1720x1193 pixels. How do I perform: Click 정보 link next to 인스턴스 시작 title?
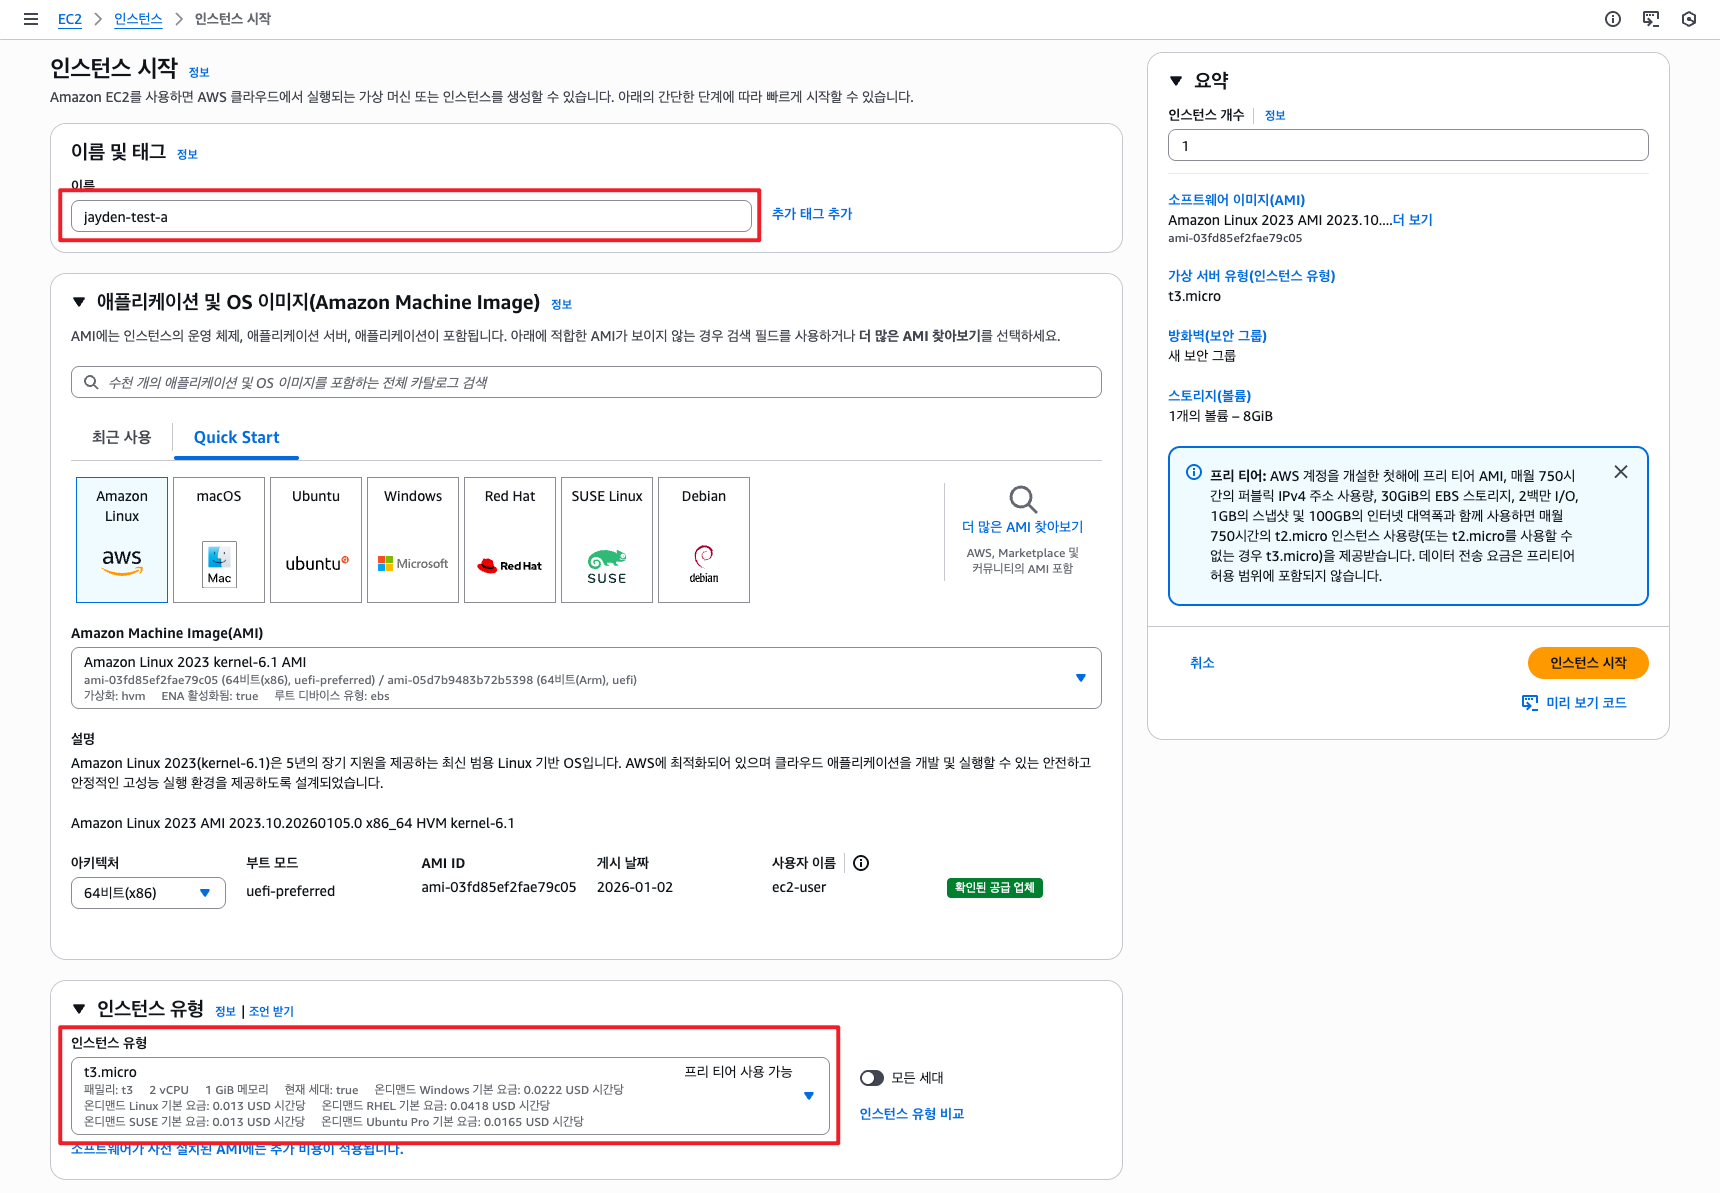pyautogui.click(x=199, y=73)
